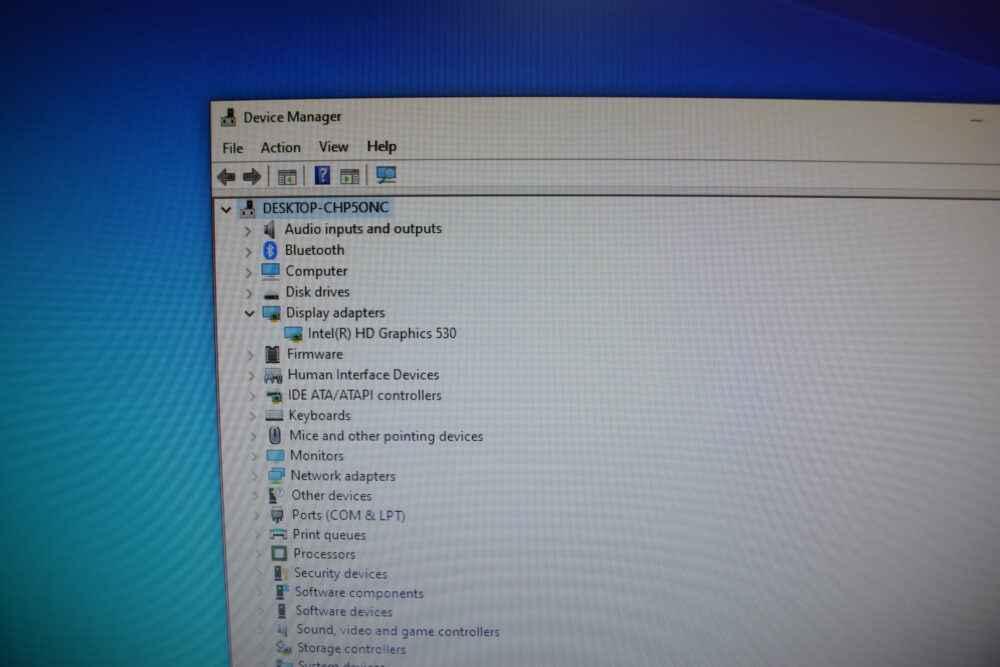This screenshot has height=667, width=1000.
Task: Select the Security devices label
Action: coord(341,573)
